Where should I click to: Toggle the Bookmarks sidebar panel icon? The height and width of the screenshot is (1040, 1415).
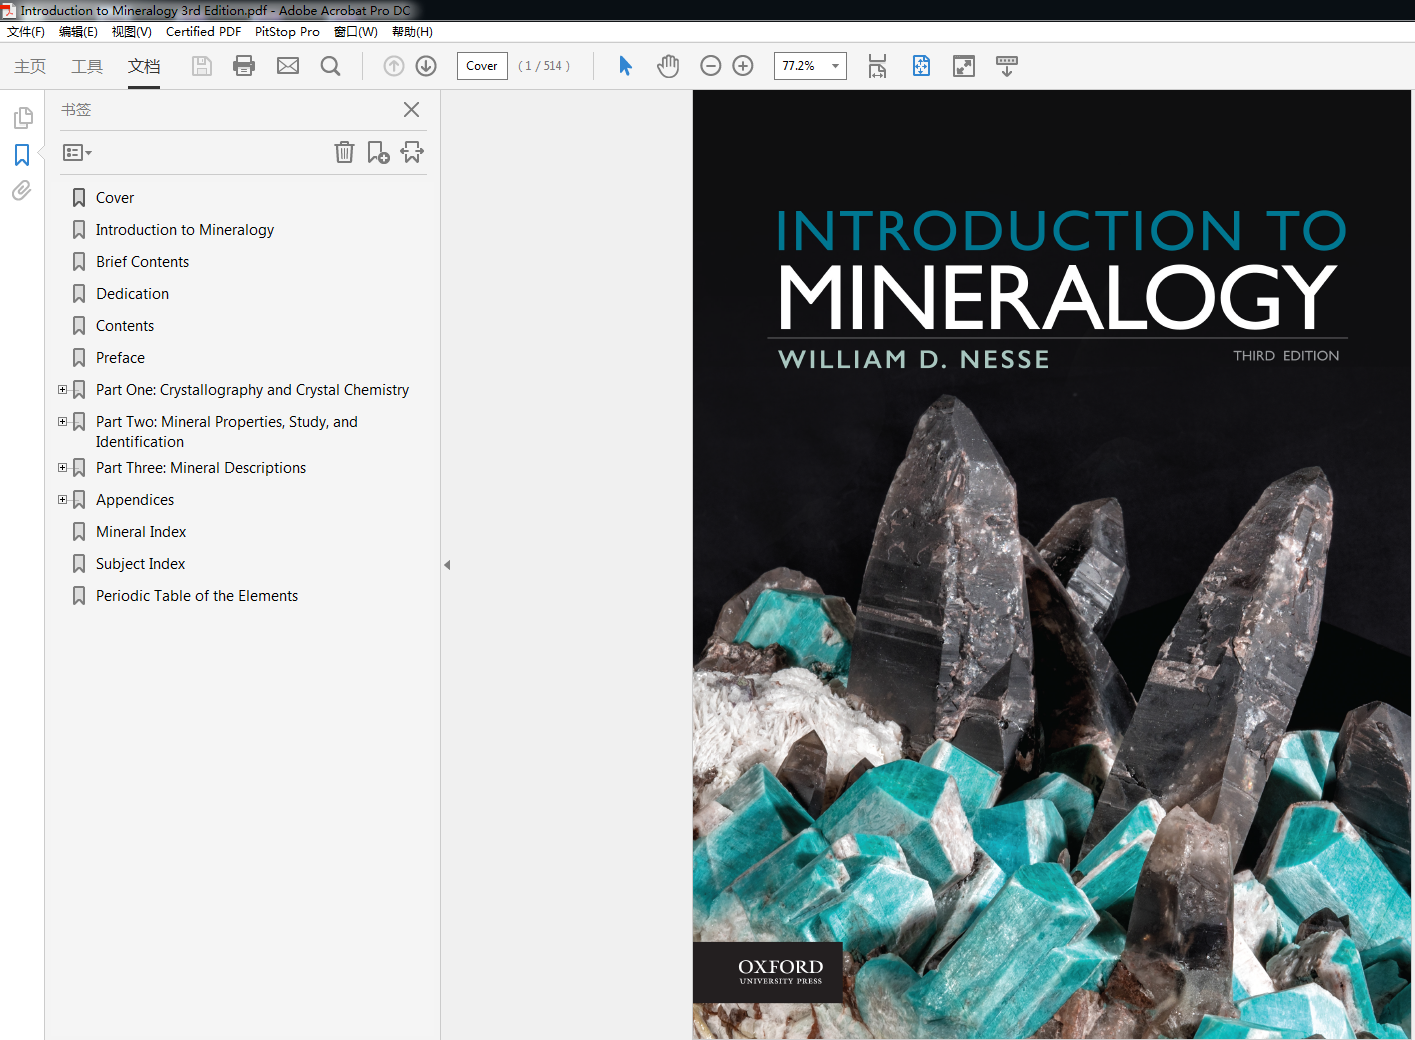coord(22,155)
